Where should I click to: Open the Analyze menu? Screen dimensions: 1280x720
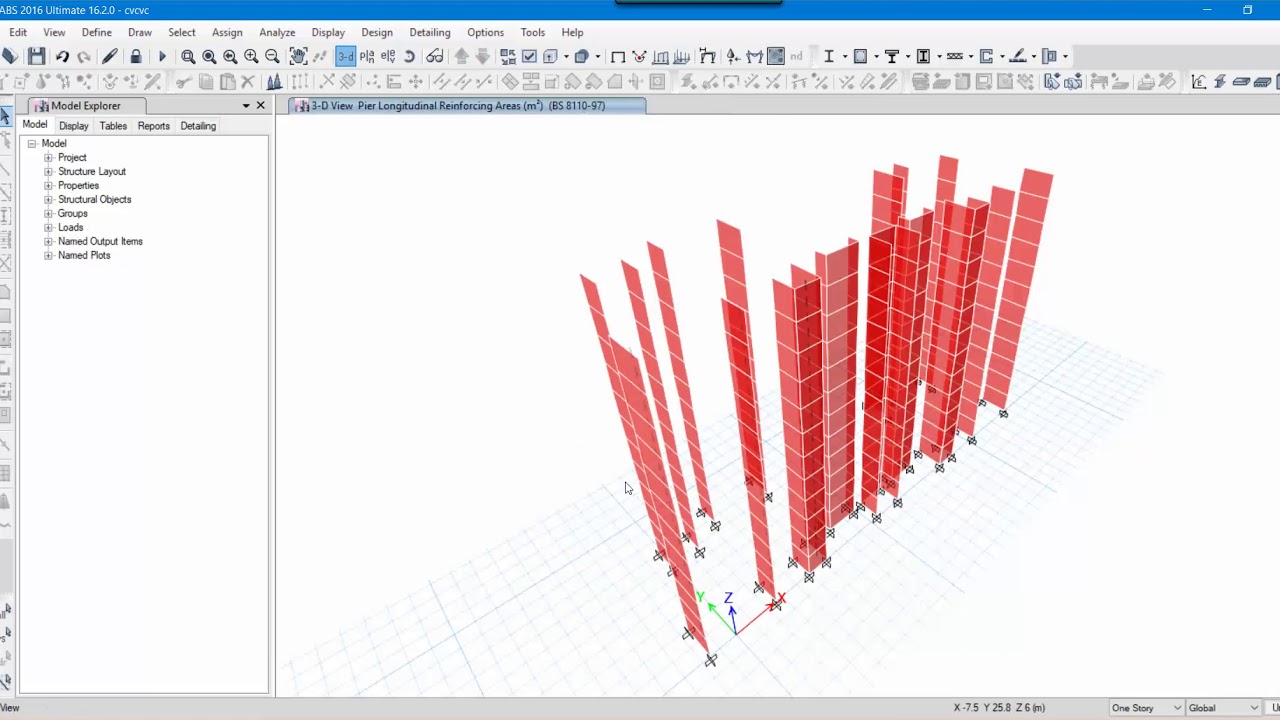pyautogui.click(x=277, y=32)
